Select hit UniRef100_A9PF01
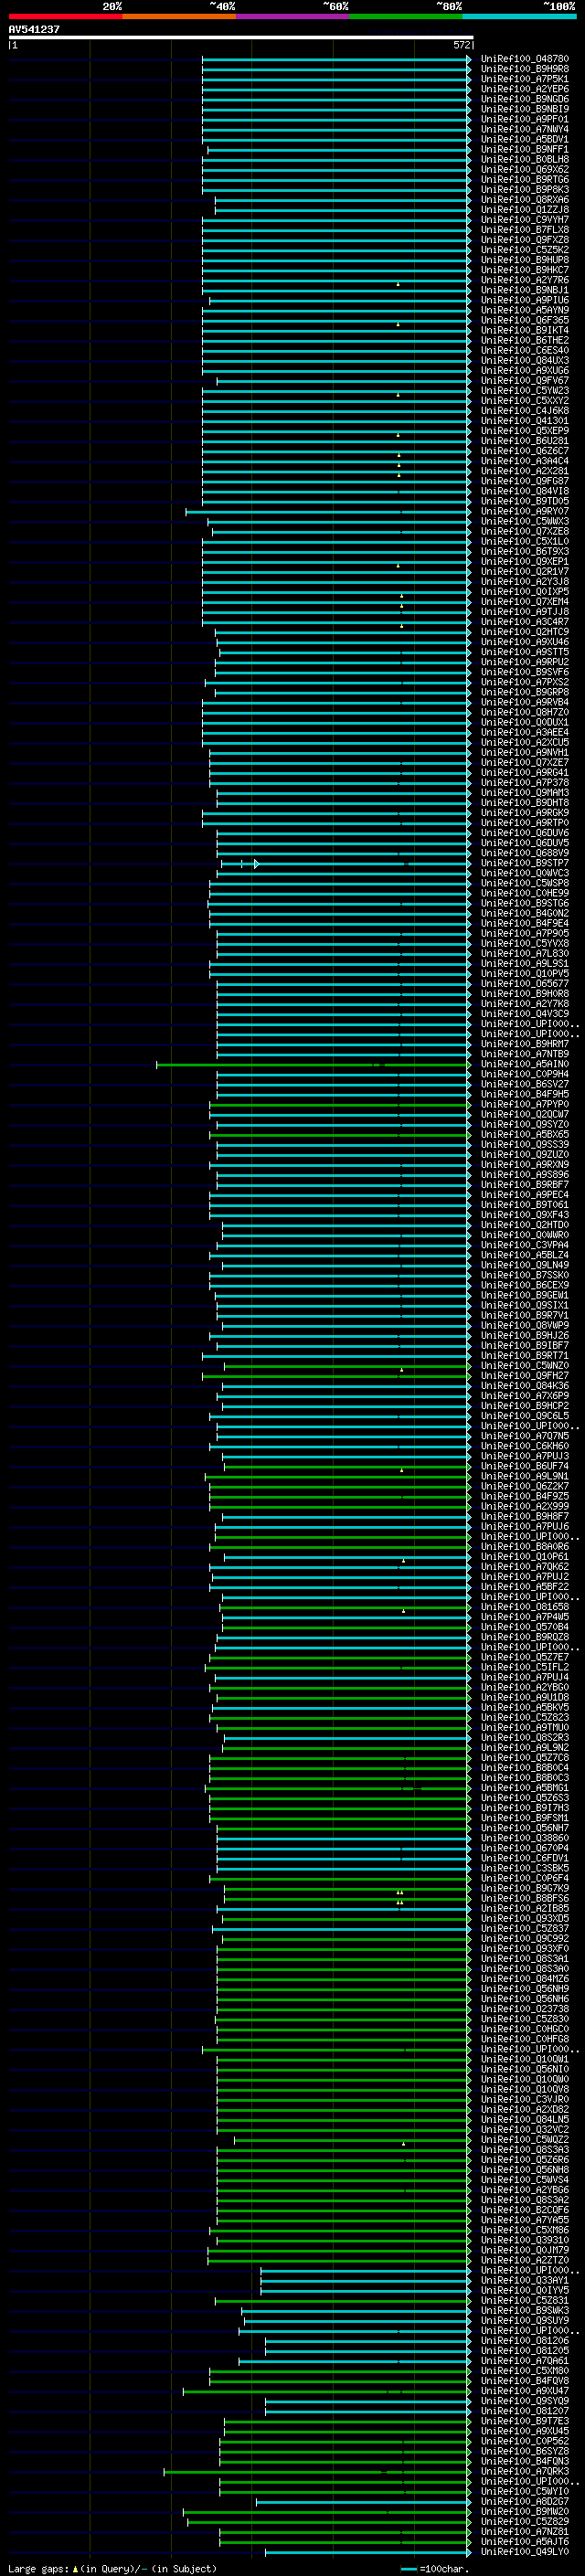Image resolution: width=585 pixels, height=2576 pixels. pyautogui.click(x=525, y=119)
